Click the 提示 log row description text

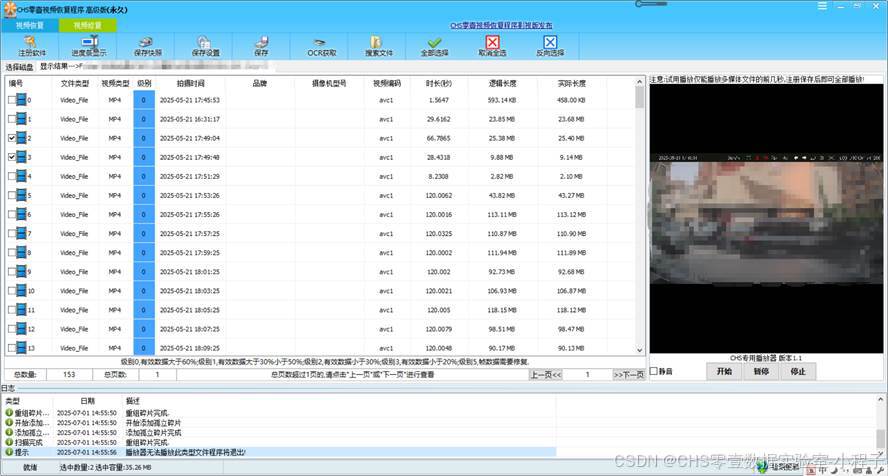[x=186, y=452]
